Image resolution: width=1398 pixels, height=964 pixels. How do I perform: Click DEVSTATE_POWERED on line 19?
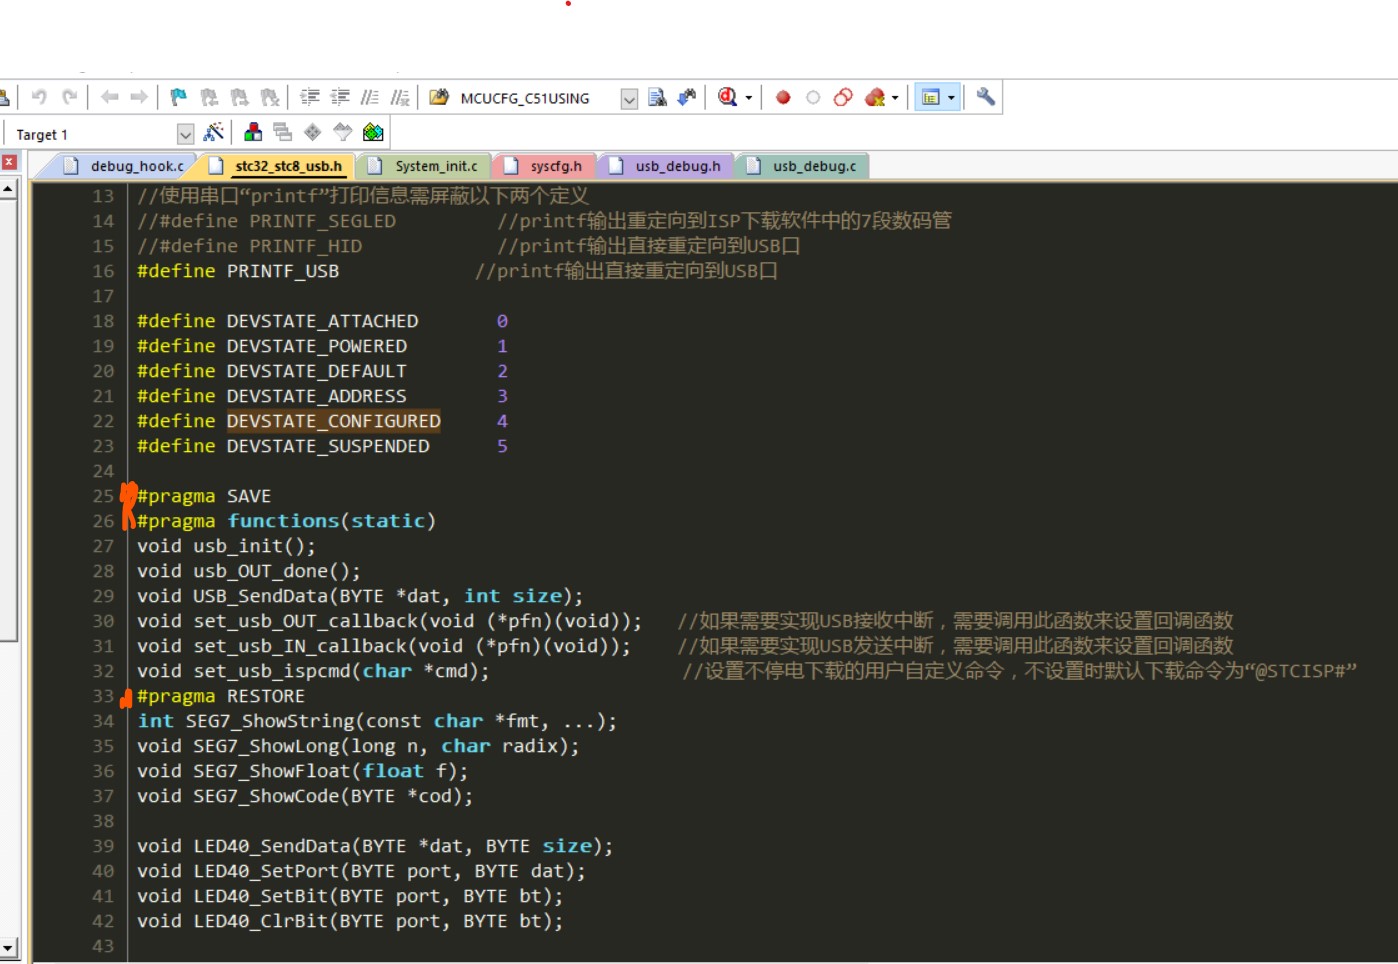tap(317, 346)
